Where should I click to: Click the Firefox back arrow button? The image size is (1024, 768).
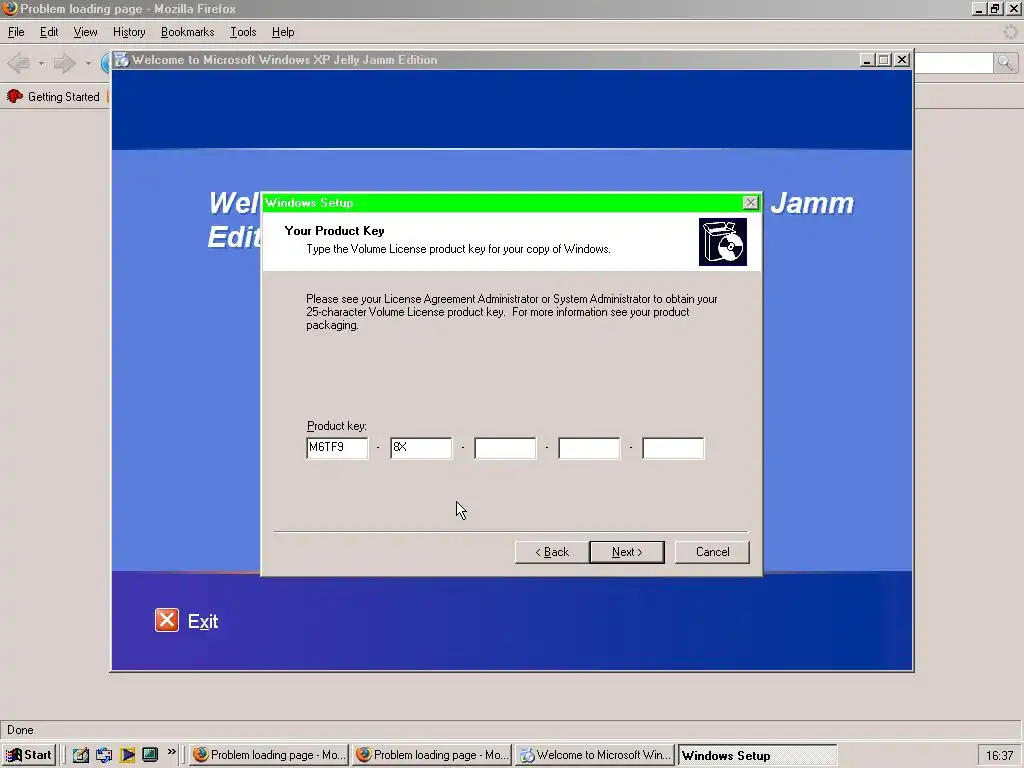coord(19,63)
